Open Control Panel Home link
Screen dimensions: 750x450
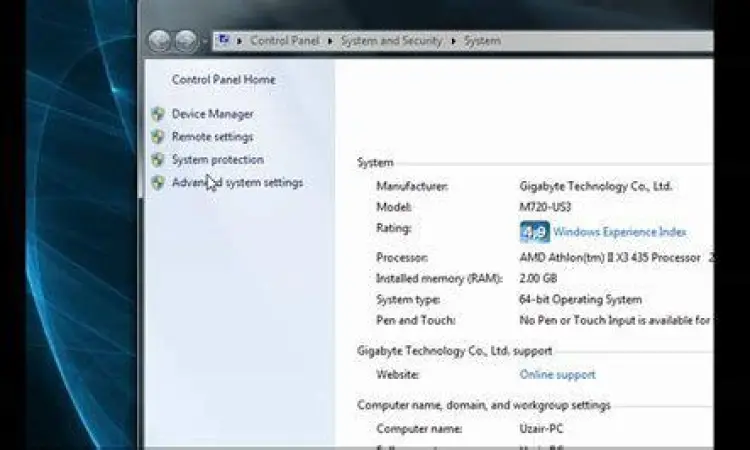[x=224, y=79]
